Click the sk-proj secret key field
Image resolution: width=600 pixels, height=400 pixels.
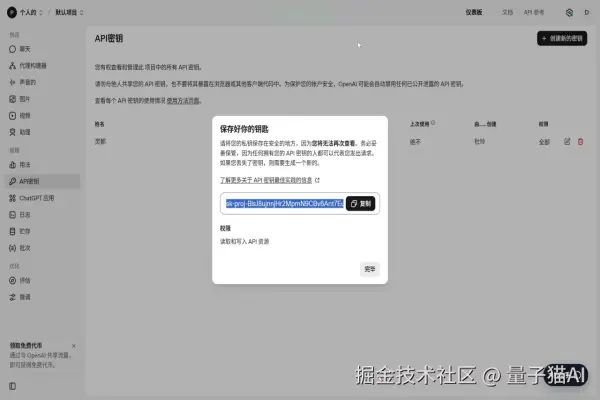(x=284, y=203)
